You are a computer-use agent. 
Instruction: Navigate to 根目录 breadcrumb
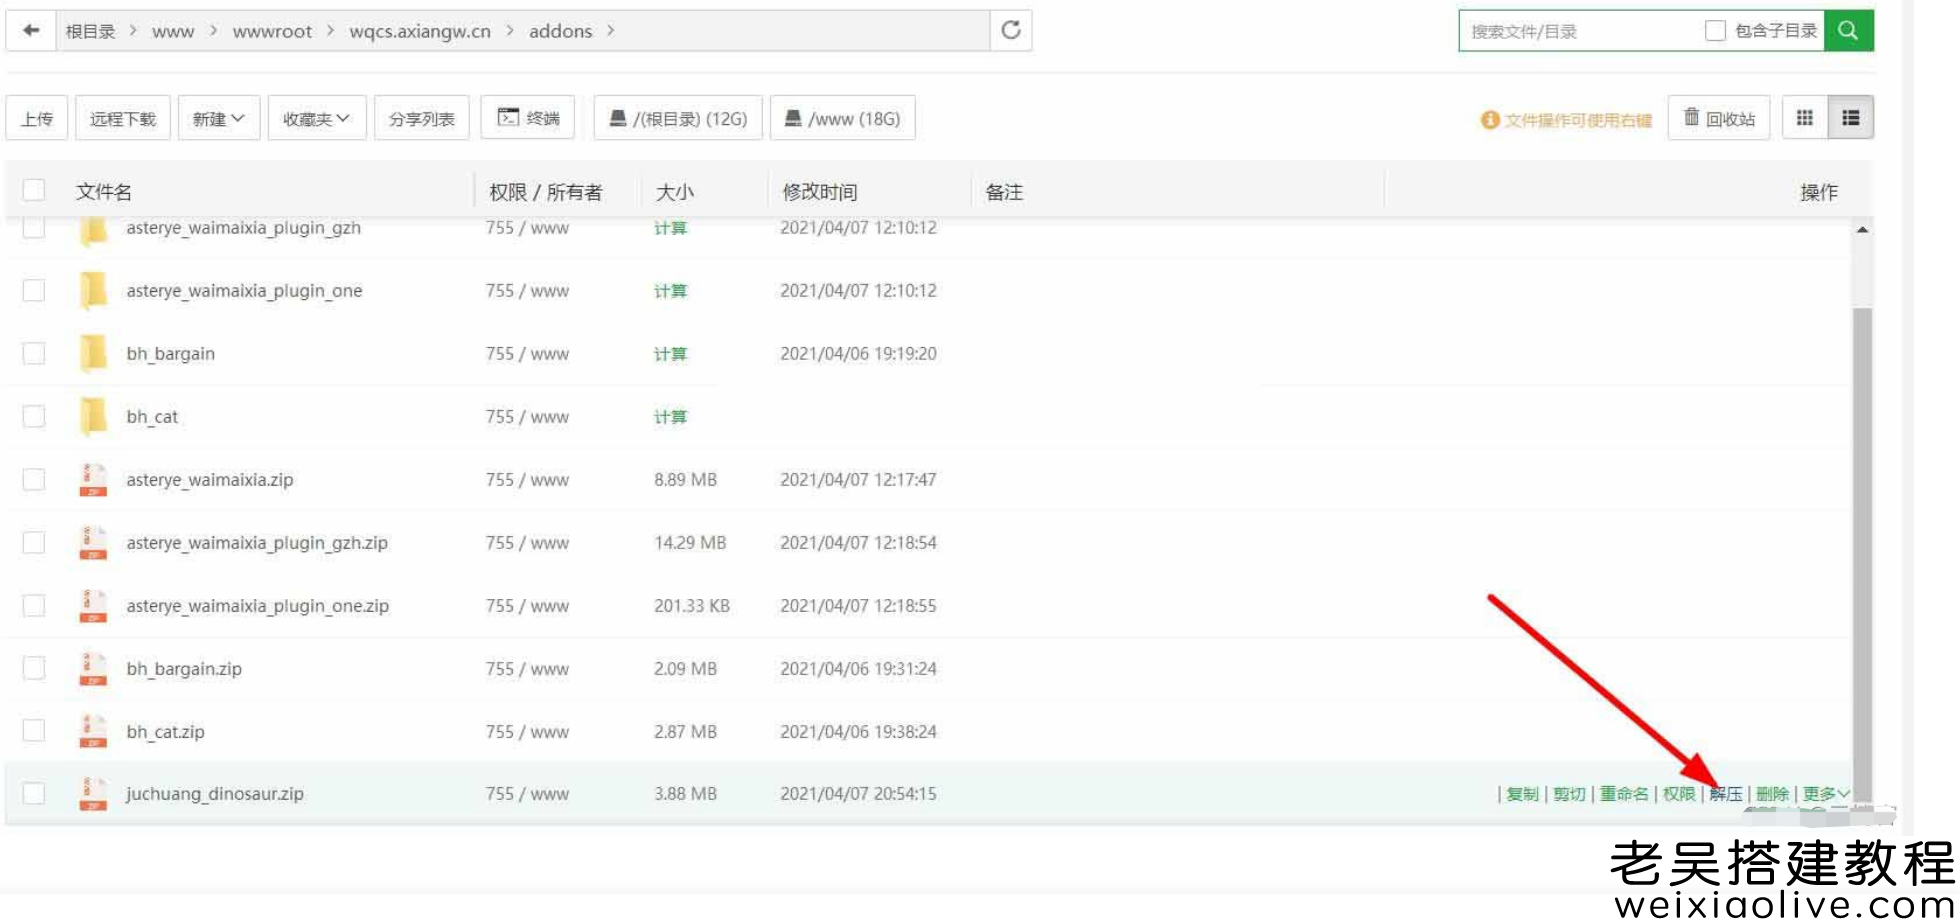pyautogui.click(x=91, y=31)
